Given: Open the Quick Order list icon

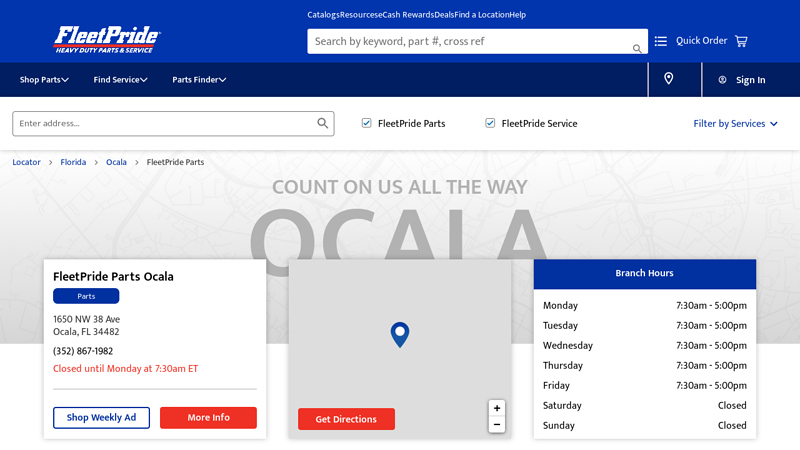Looking at the screenshot, I should coord(661,41).
